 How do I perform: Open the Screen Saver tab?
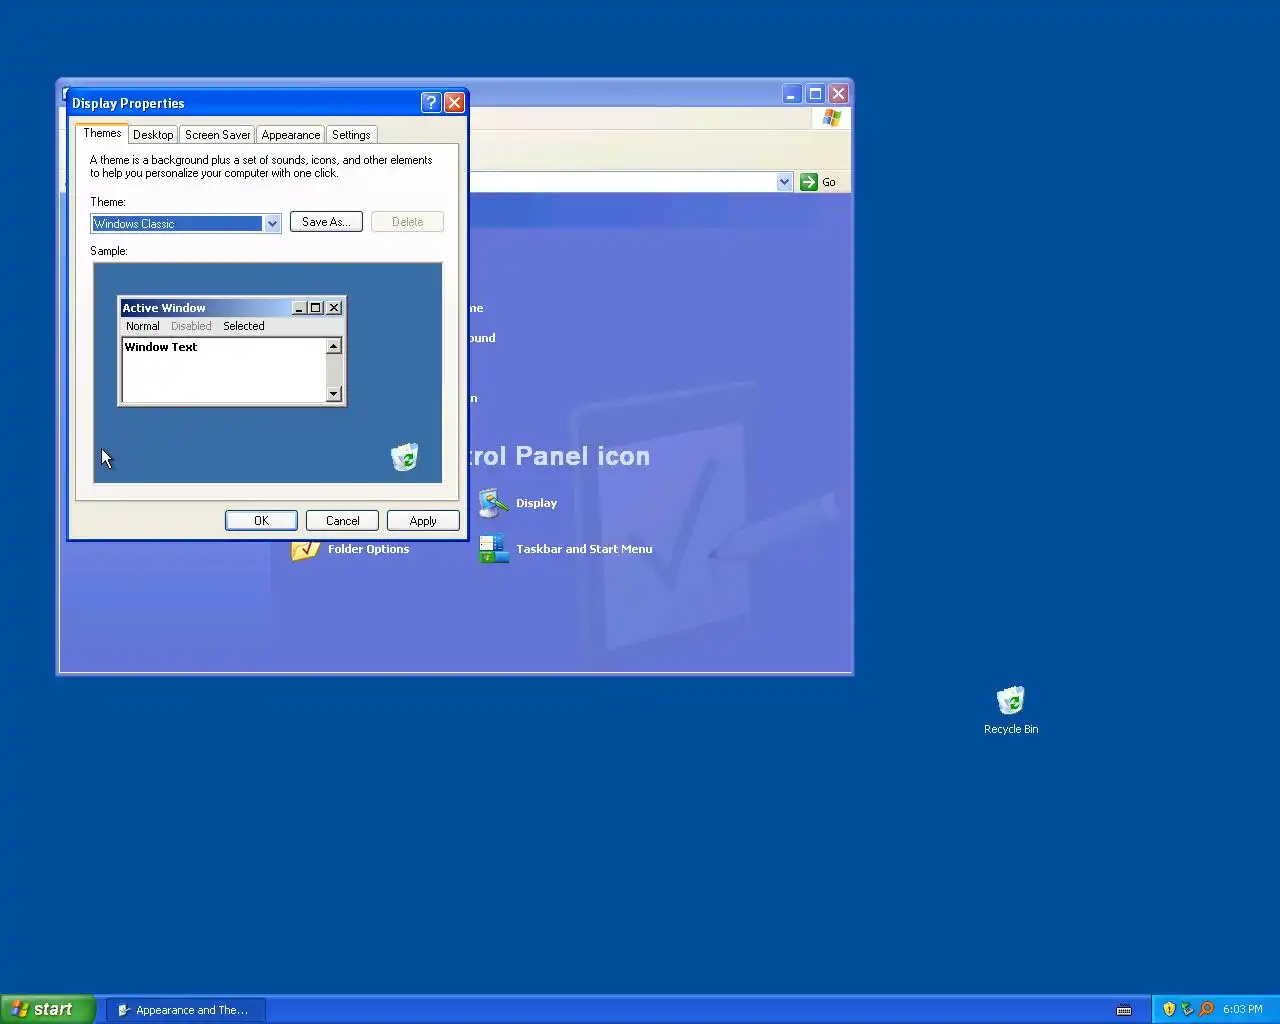[217, 135]
